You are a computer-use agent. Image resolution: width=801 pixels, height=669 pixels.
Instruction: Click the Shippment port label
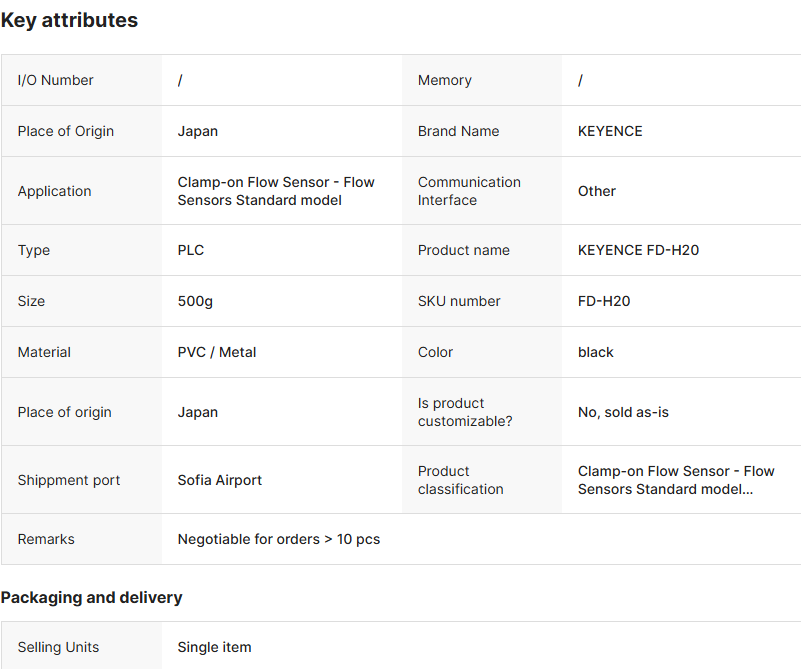point(69,480)
